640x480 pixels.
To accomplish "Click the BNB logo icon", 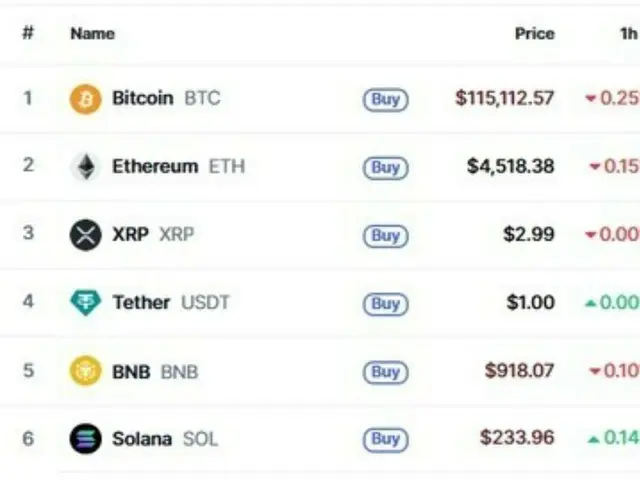I will pos(85,371).
